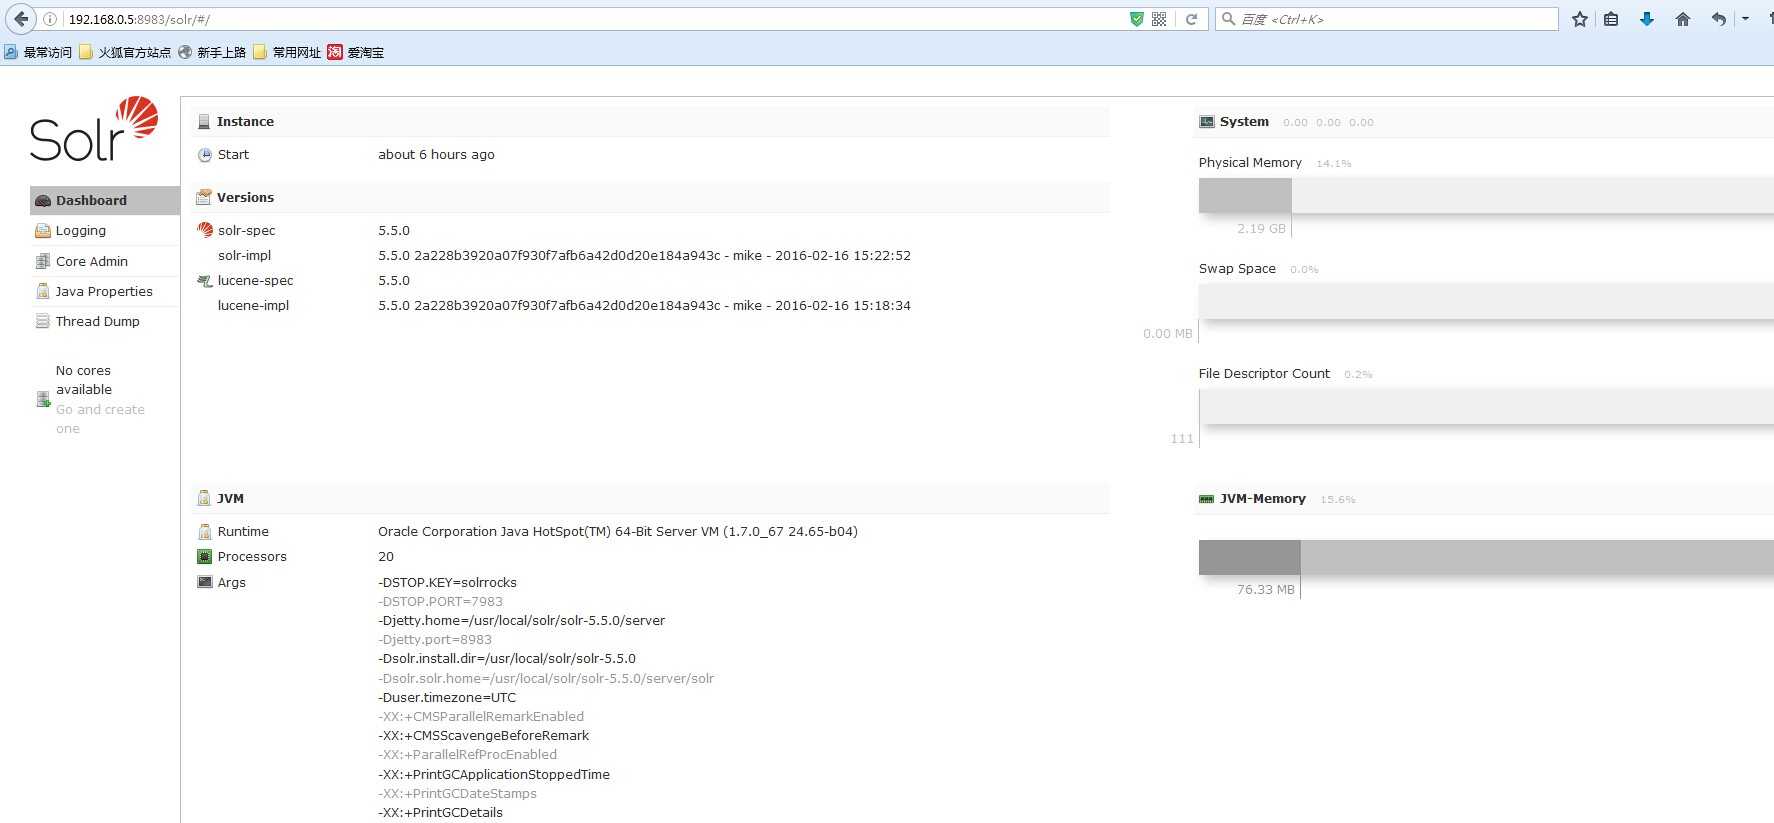Screen dimensions: 1774x823
Task: Click the -Dsolr.install.dir argument line
Action: 507,659
